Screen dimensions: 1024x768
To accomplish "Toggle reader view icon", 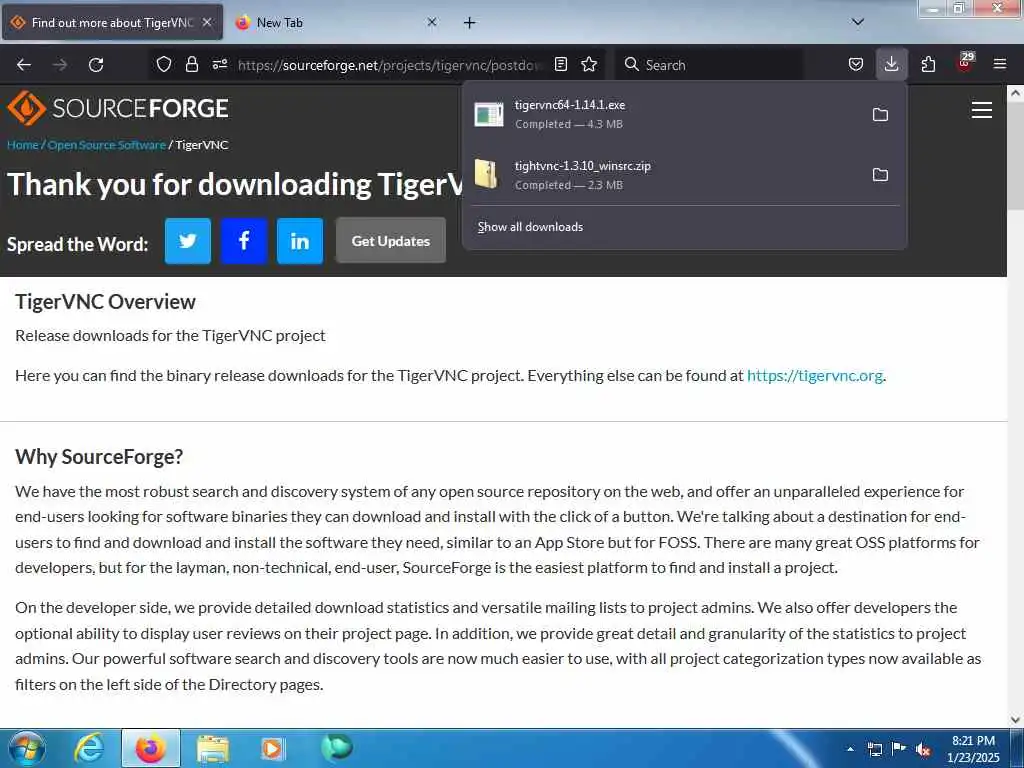I will point(560,64).
